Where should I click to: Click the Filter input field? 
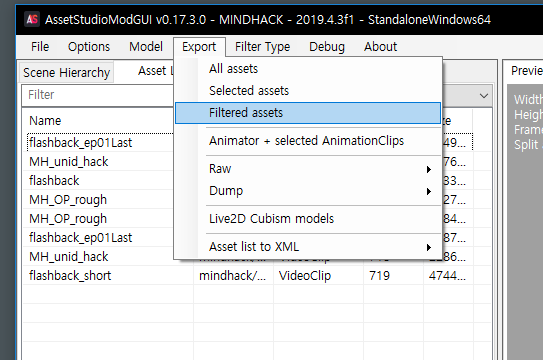(x=98, y=95)
